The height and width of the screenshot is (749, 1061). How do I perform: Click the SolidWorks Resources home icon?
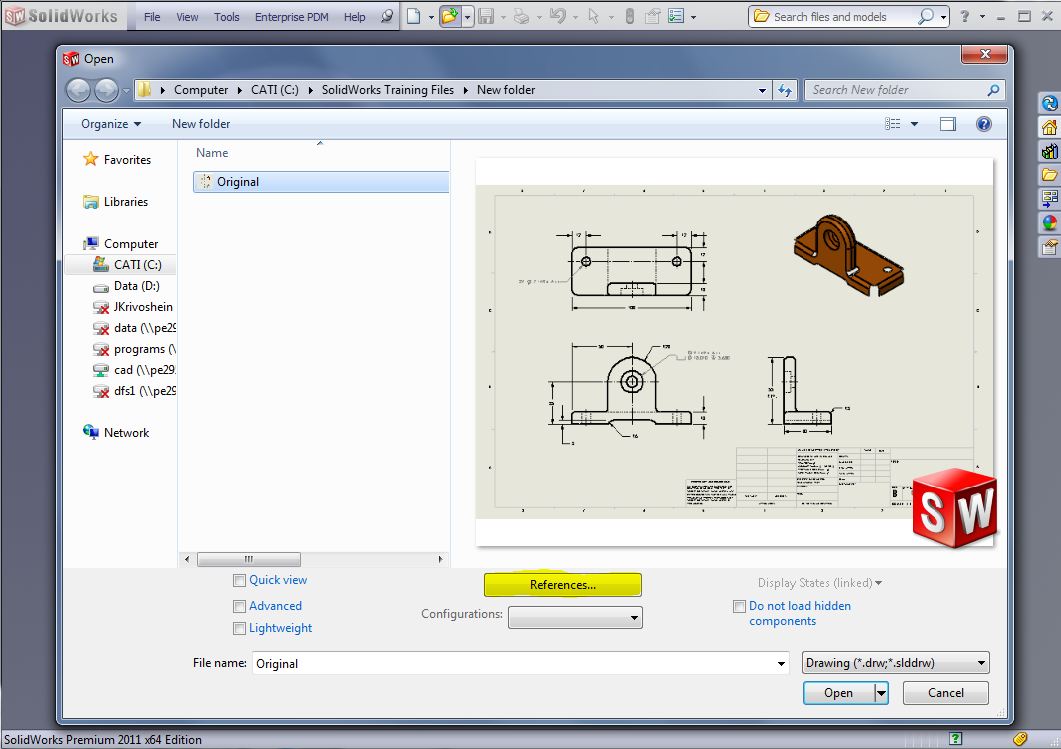[1049, 127]
